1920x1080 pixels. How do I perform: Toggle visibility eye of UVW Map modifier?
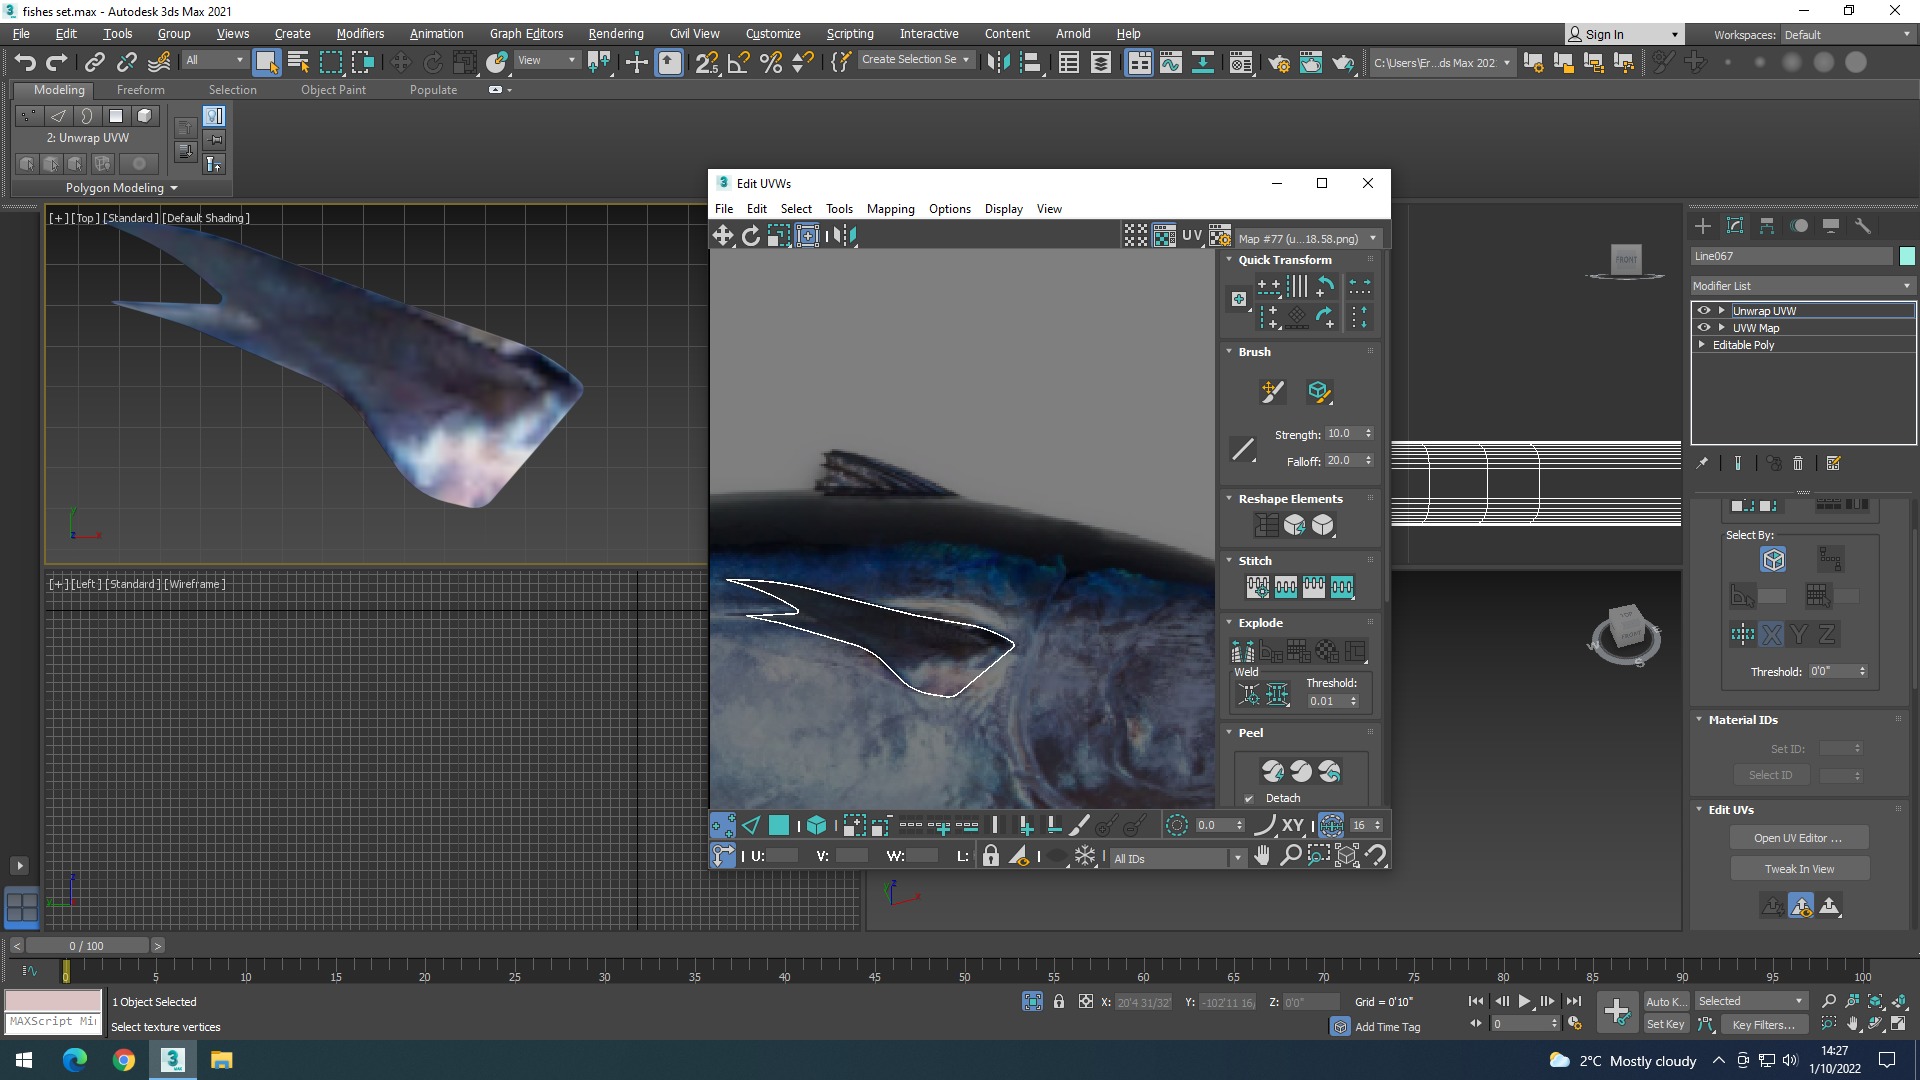tap(1704, 328)
